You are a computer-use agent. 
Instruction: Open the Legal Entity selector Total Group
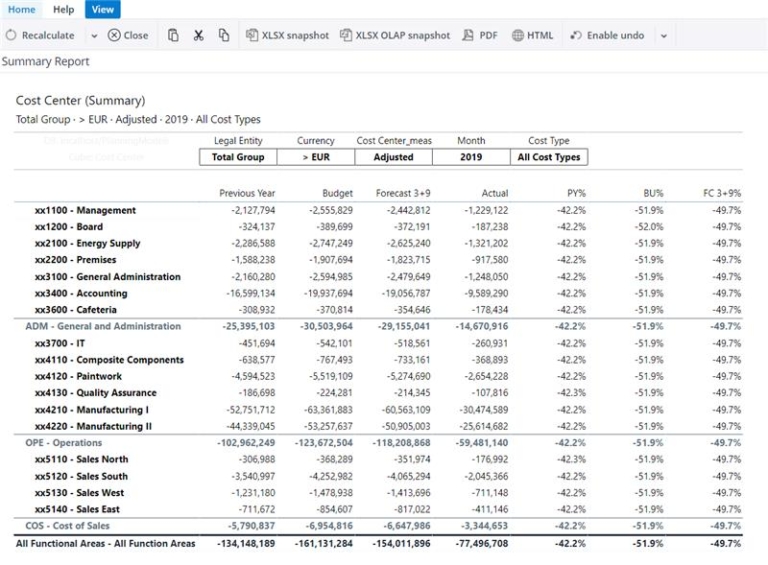click(x=238, y=157)
